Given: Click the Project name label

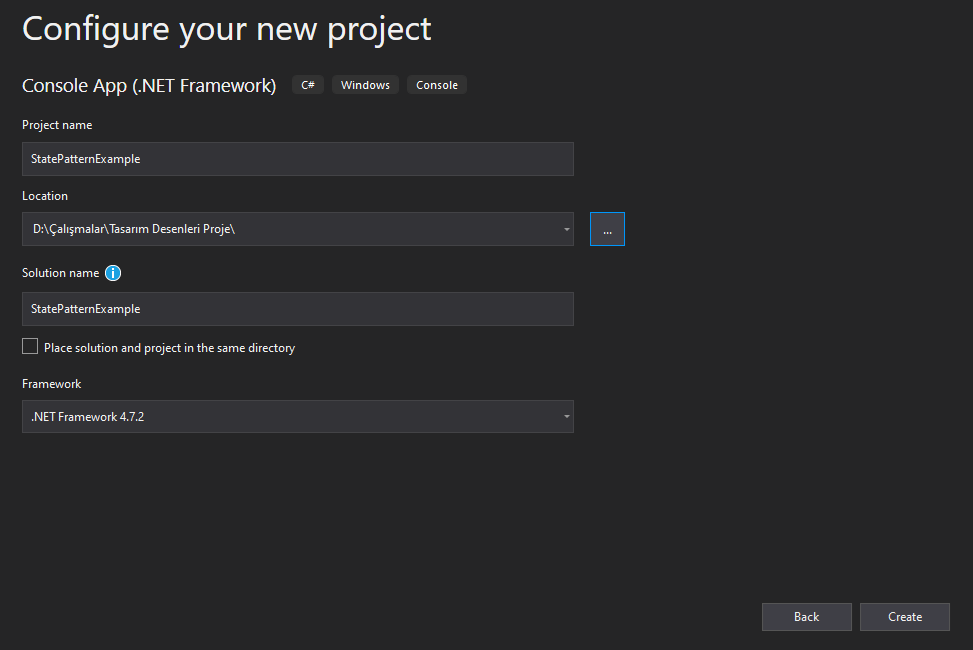Looking at the screenshot, I should pyautogui.click(x=57, y=125).
